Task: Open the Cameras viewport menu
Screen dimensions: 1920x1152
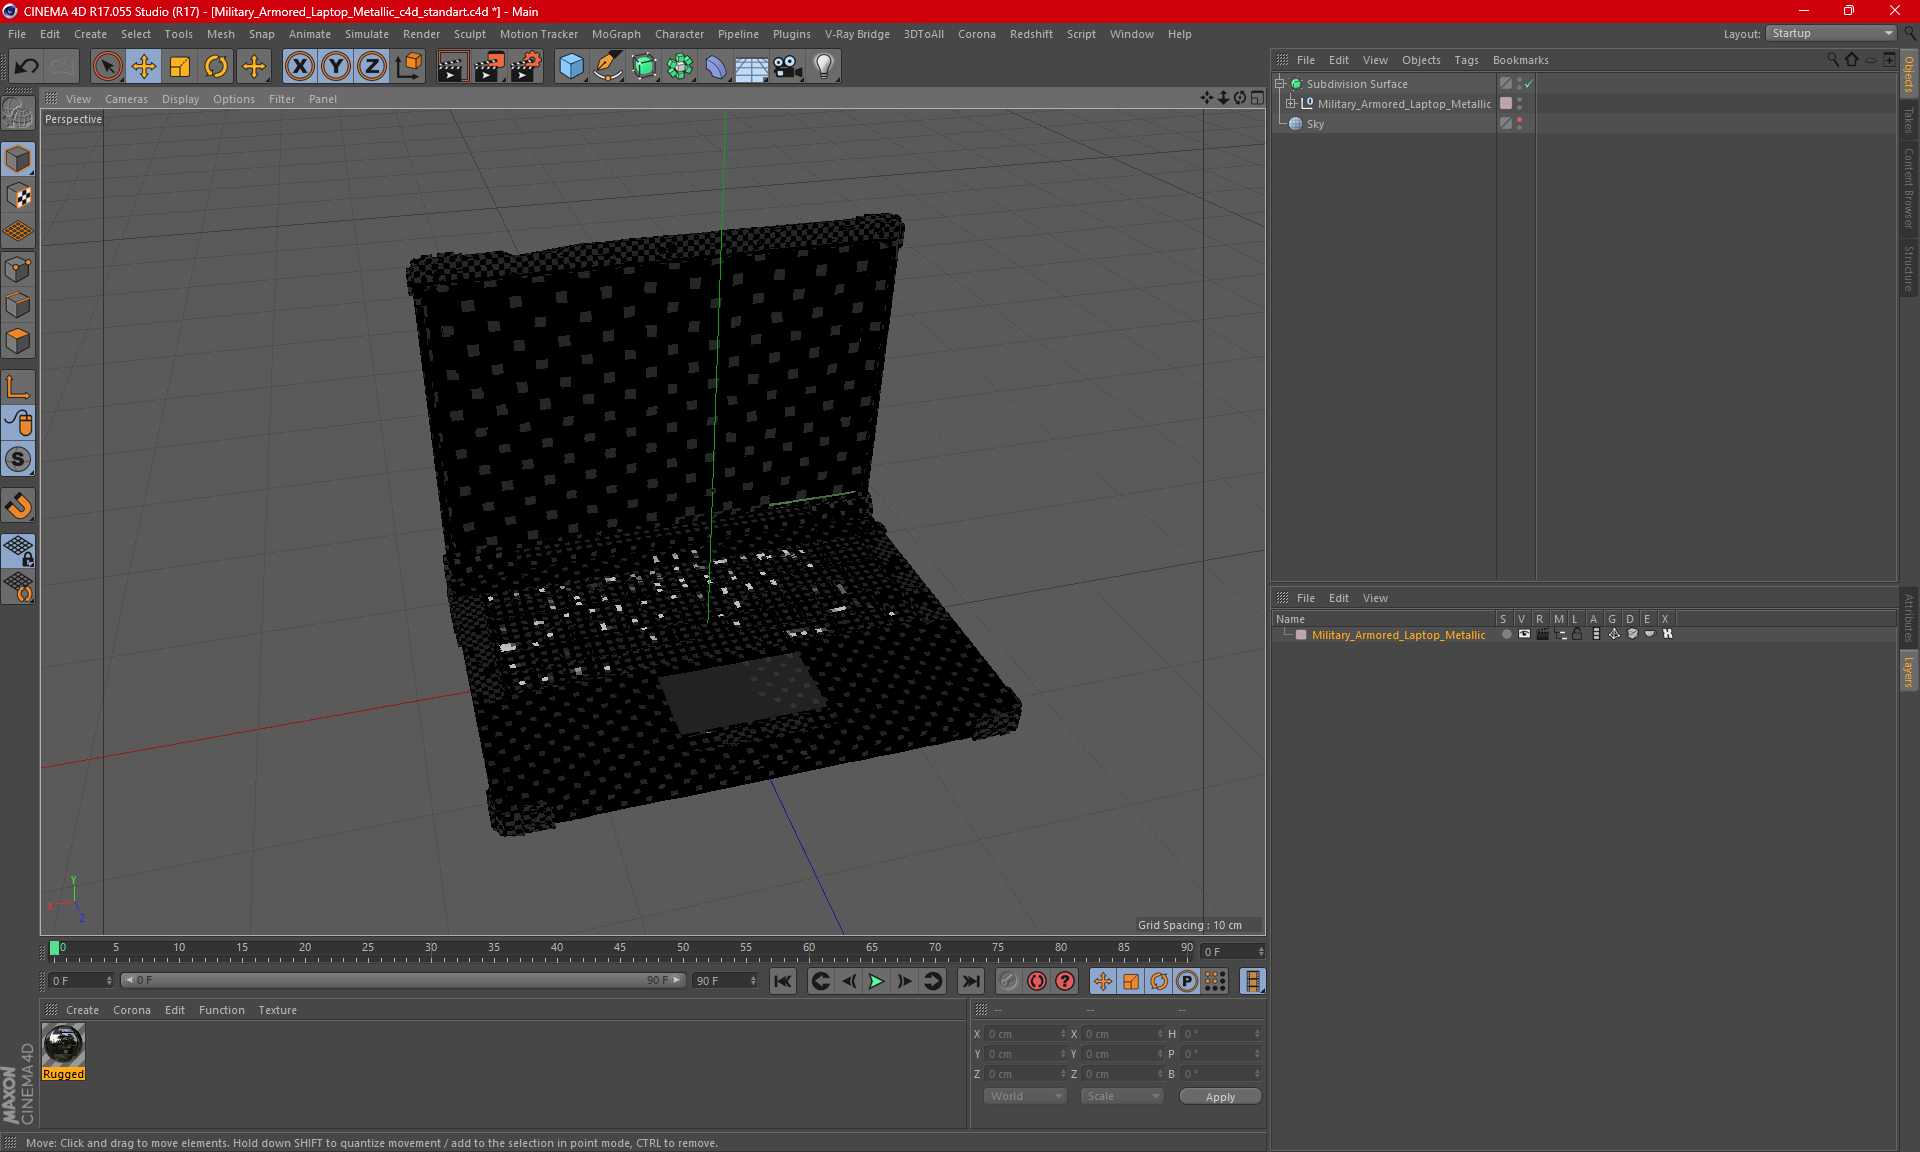Action: tap(126, 99)
